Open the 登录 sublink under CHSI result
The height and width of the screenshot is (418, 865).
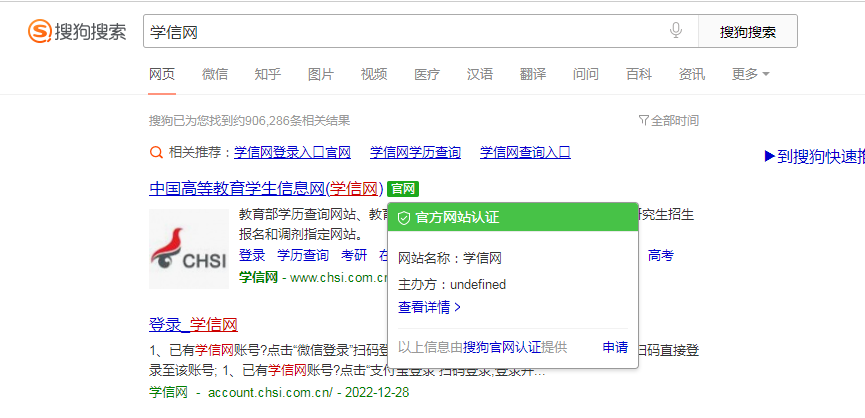(x=252, y=255)
